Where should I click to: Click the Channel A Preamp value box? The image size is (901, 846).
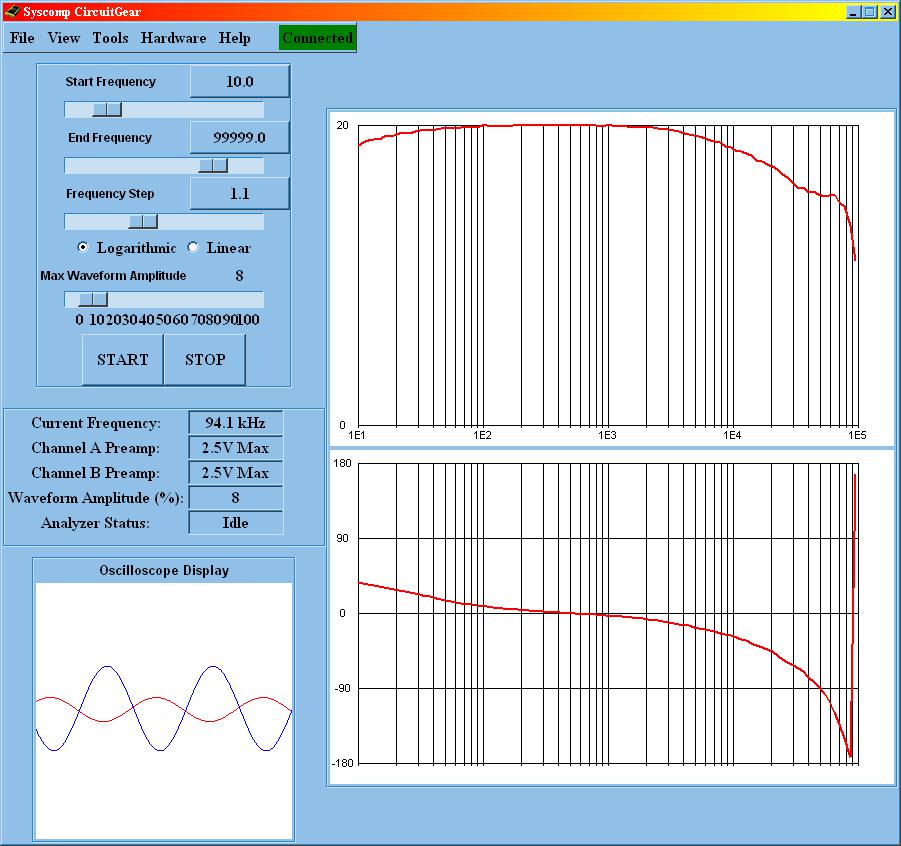[235, 448]
